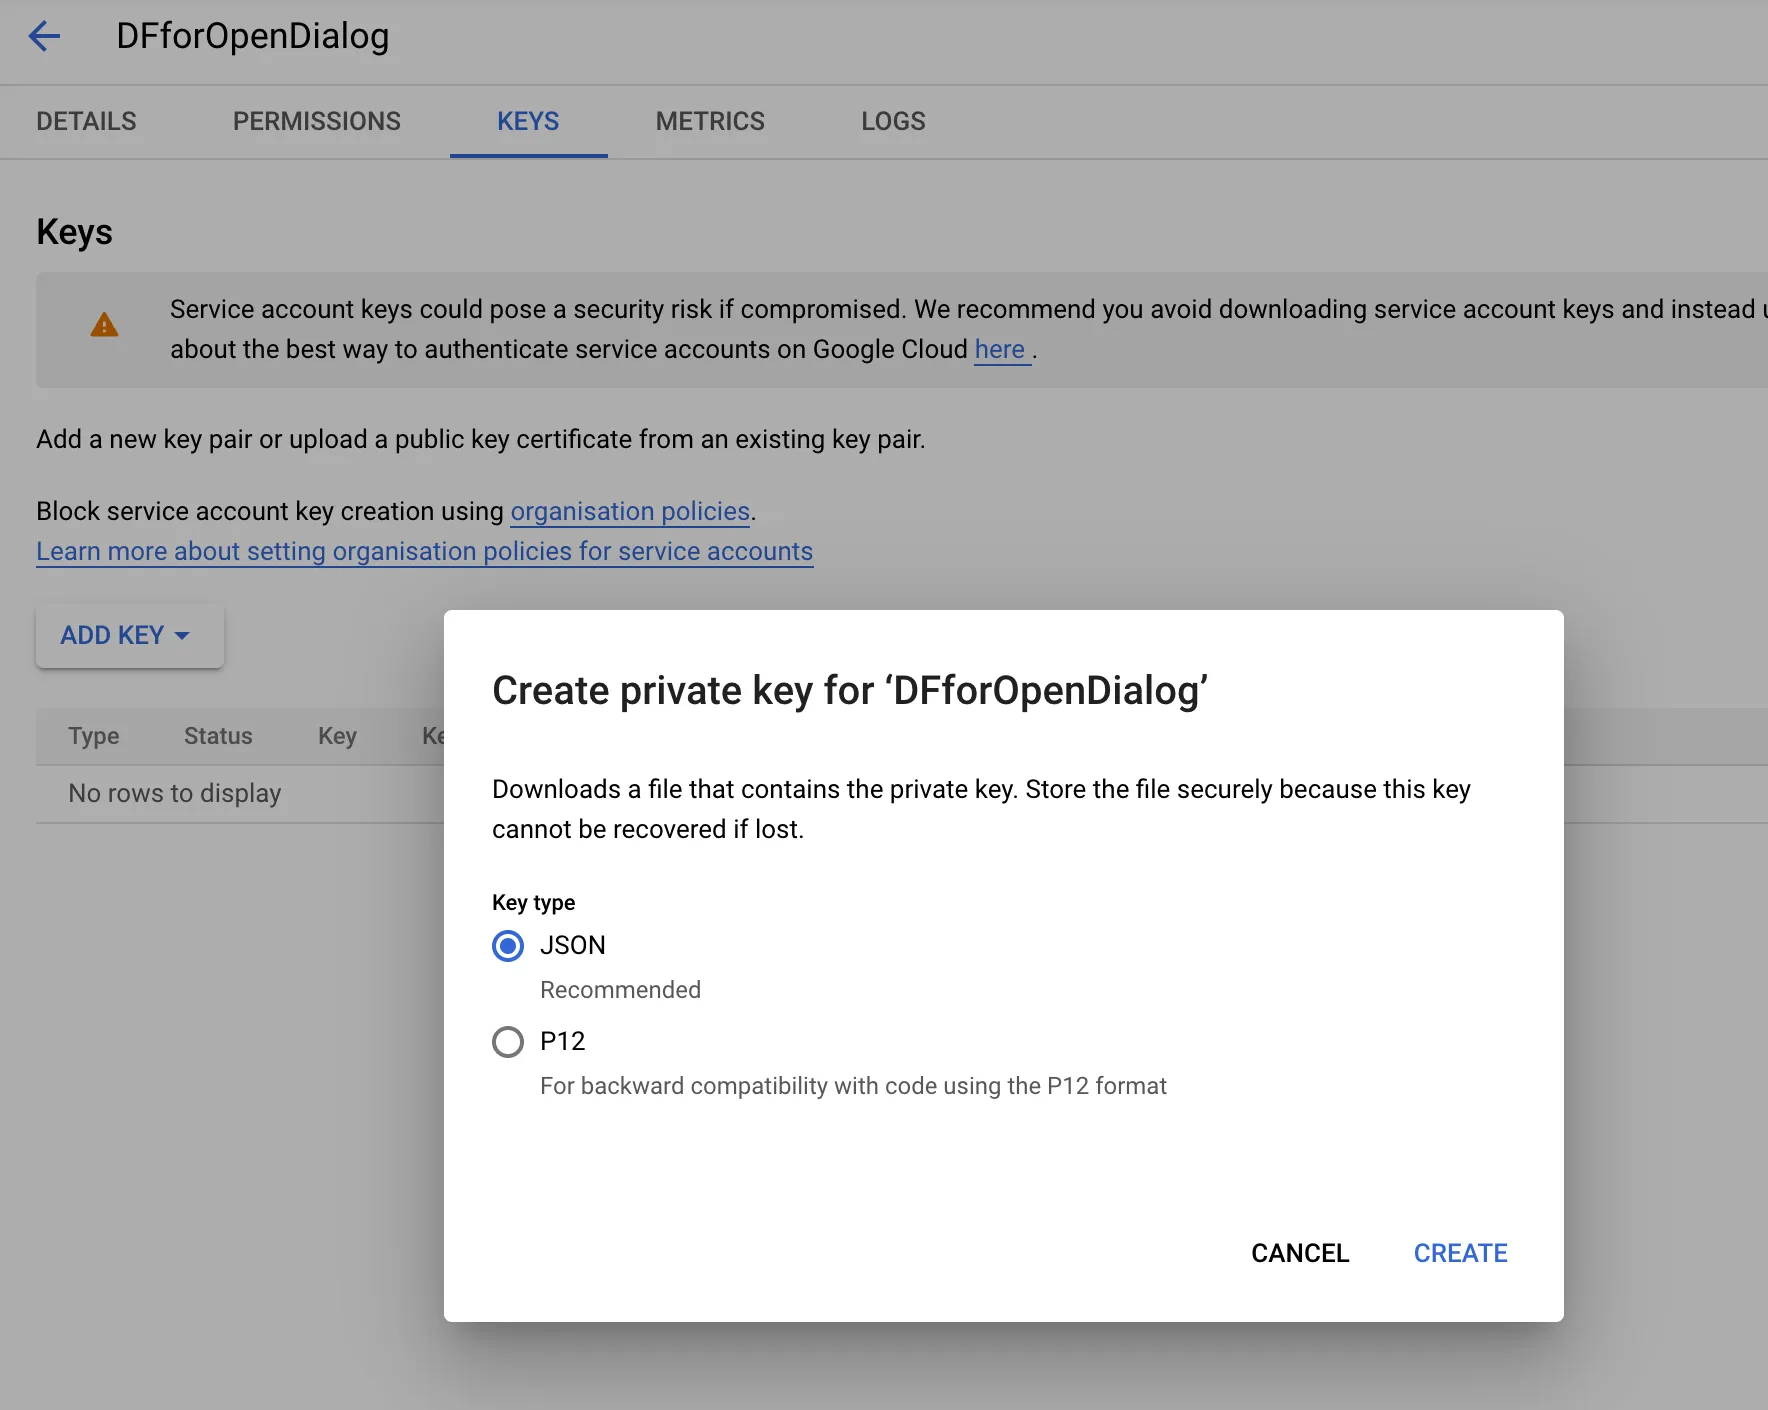
Task: Click the Status column header
Action: (x=218, y=736)
